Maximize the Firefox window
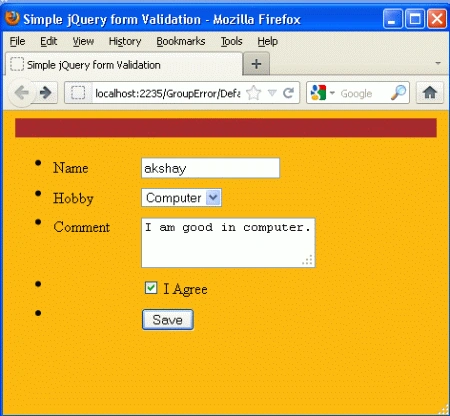The width and height of the screenshot is (450, 416). (x=415, y=19)
